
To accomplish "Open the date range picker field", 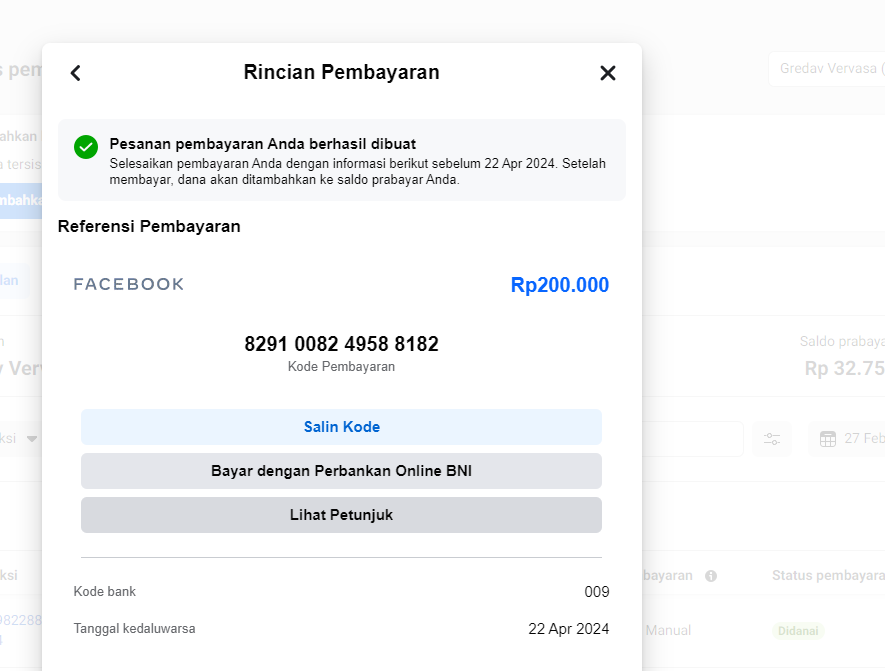I will coord(850,439).
